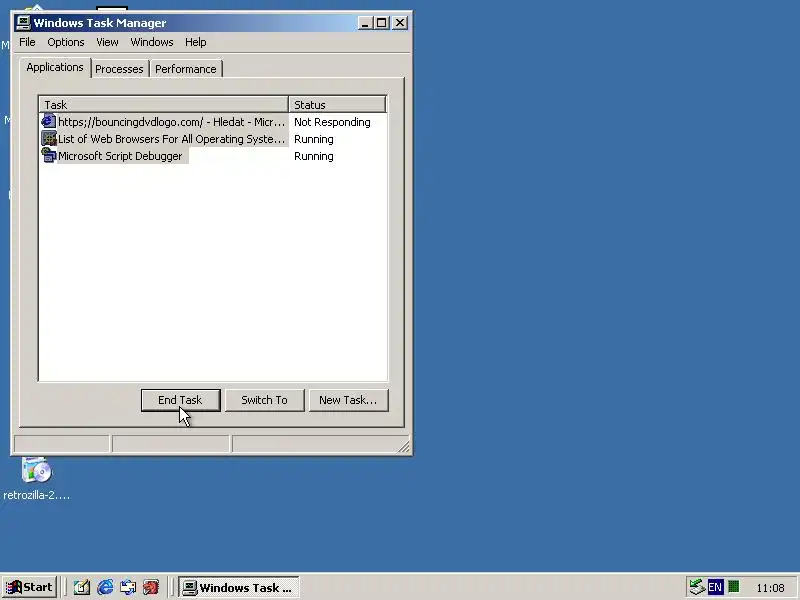The width and height of the screenshot is (800, 600).
Task: Select the bouncingdvdlogo.com task row
Action: 213,121
